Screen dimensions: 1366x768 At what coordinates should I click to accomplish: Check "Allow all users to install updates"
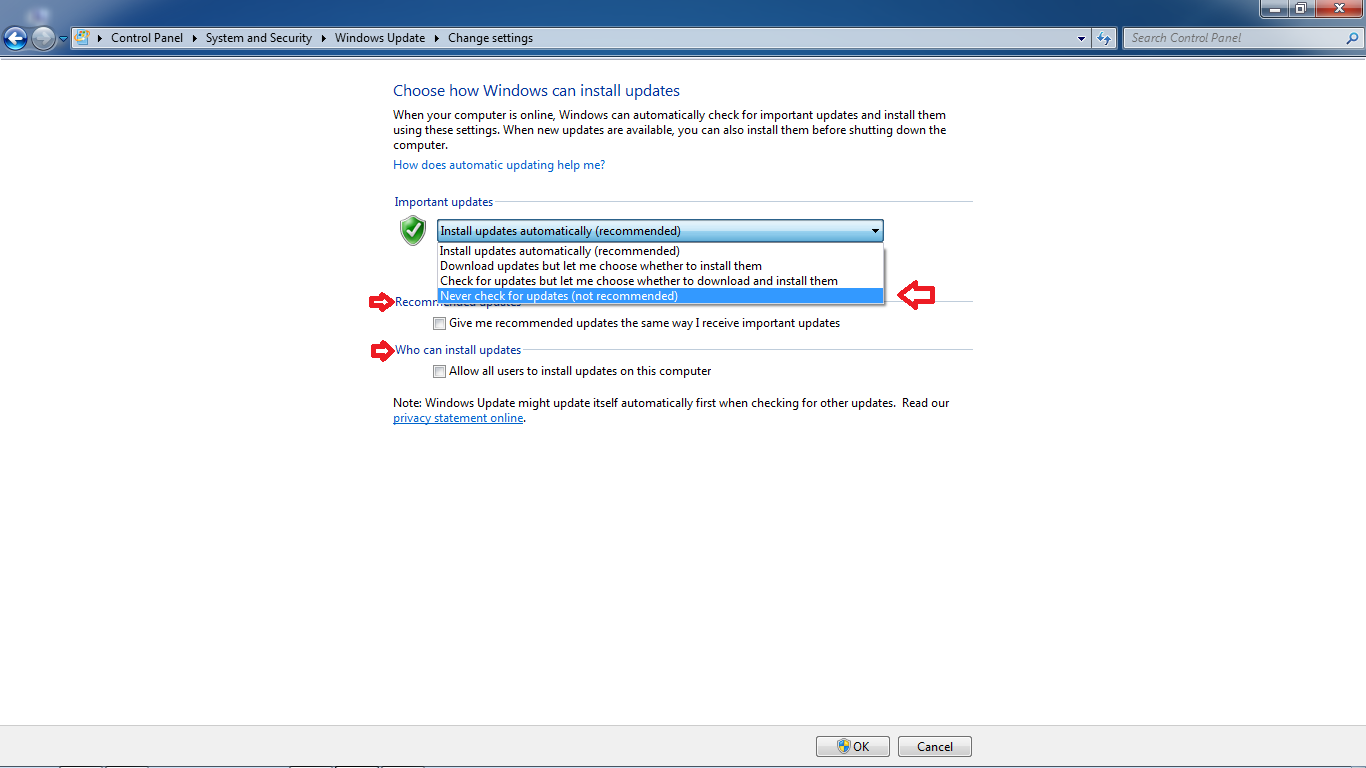[439, 371]
